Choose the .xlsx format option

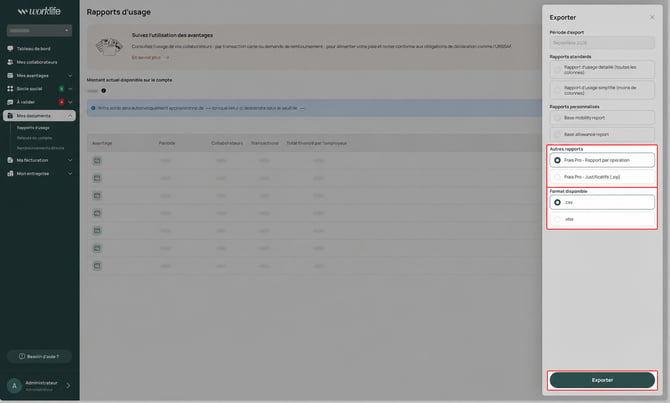(x=602, y=219)
